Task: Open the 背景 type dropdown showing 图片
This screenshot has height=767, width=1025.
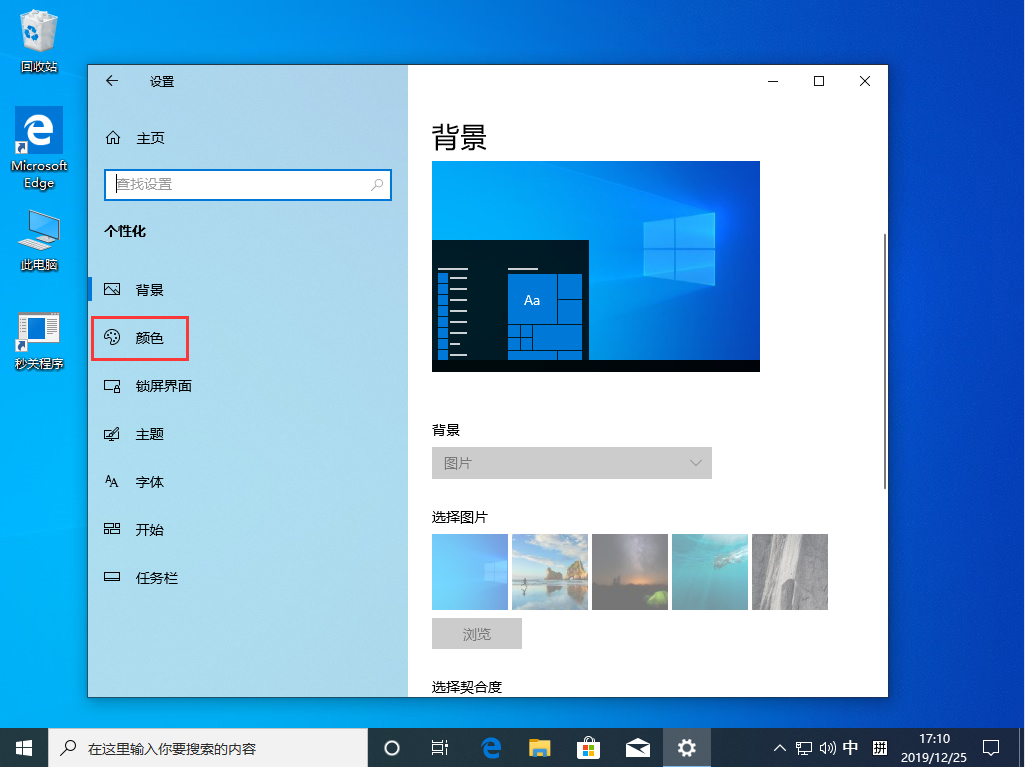Action: (571, 462)
